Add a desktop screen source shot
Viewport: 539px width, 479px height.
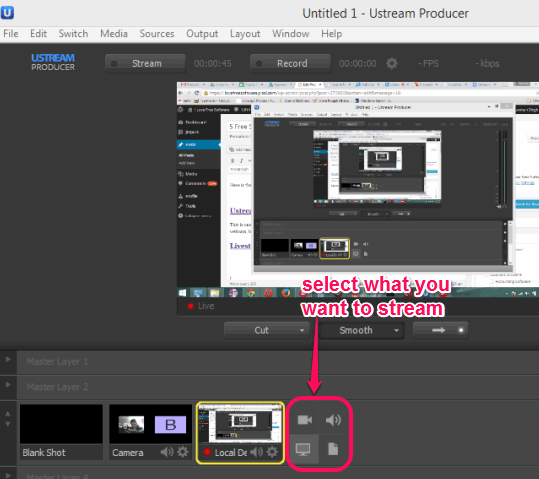click(303, 449)
